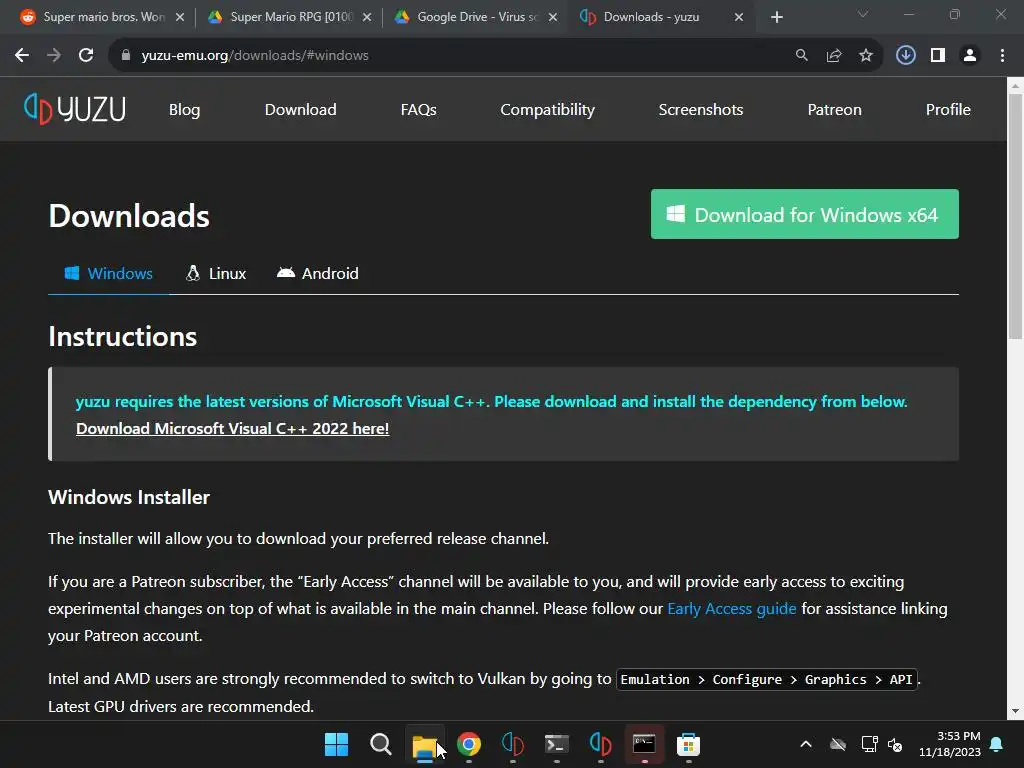Click the address bar zoom magnifier icon
Image resolution: width=1024 pixels, height=768 pixels.
801,56
